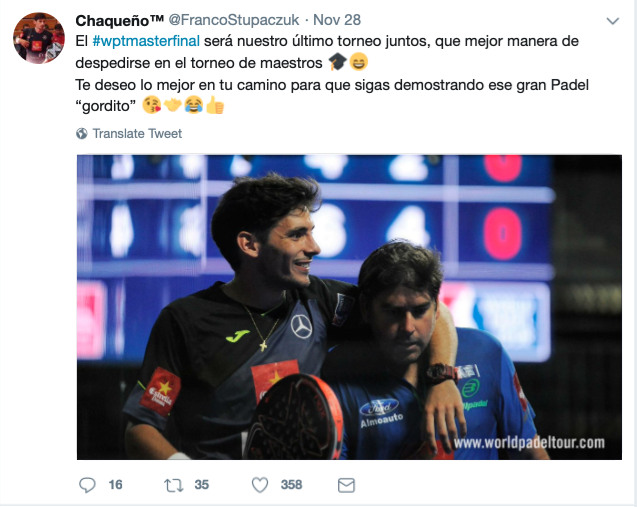Viewport: 637px width, 507px height.
Task: Click the globe icon beside Translate Tweet
Action: 82,133
